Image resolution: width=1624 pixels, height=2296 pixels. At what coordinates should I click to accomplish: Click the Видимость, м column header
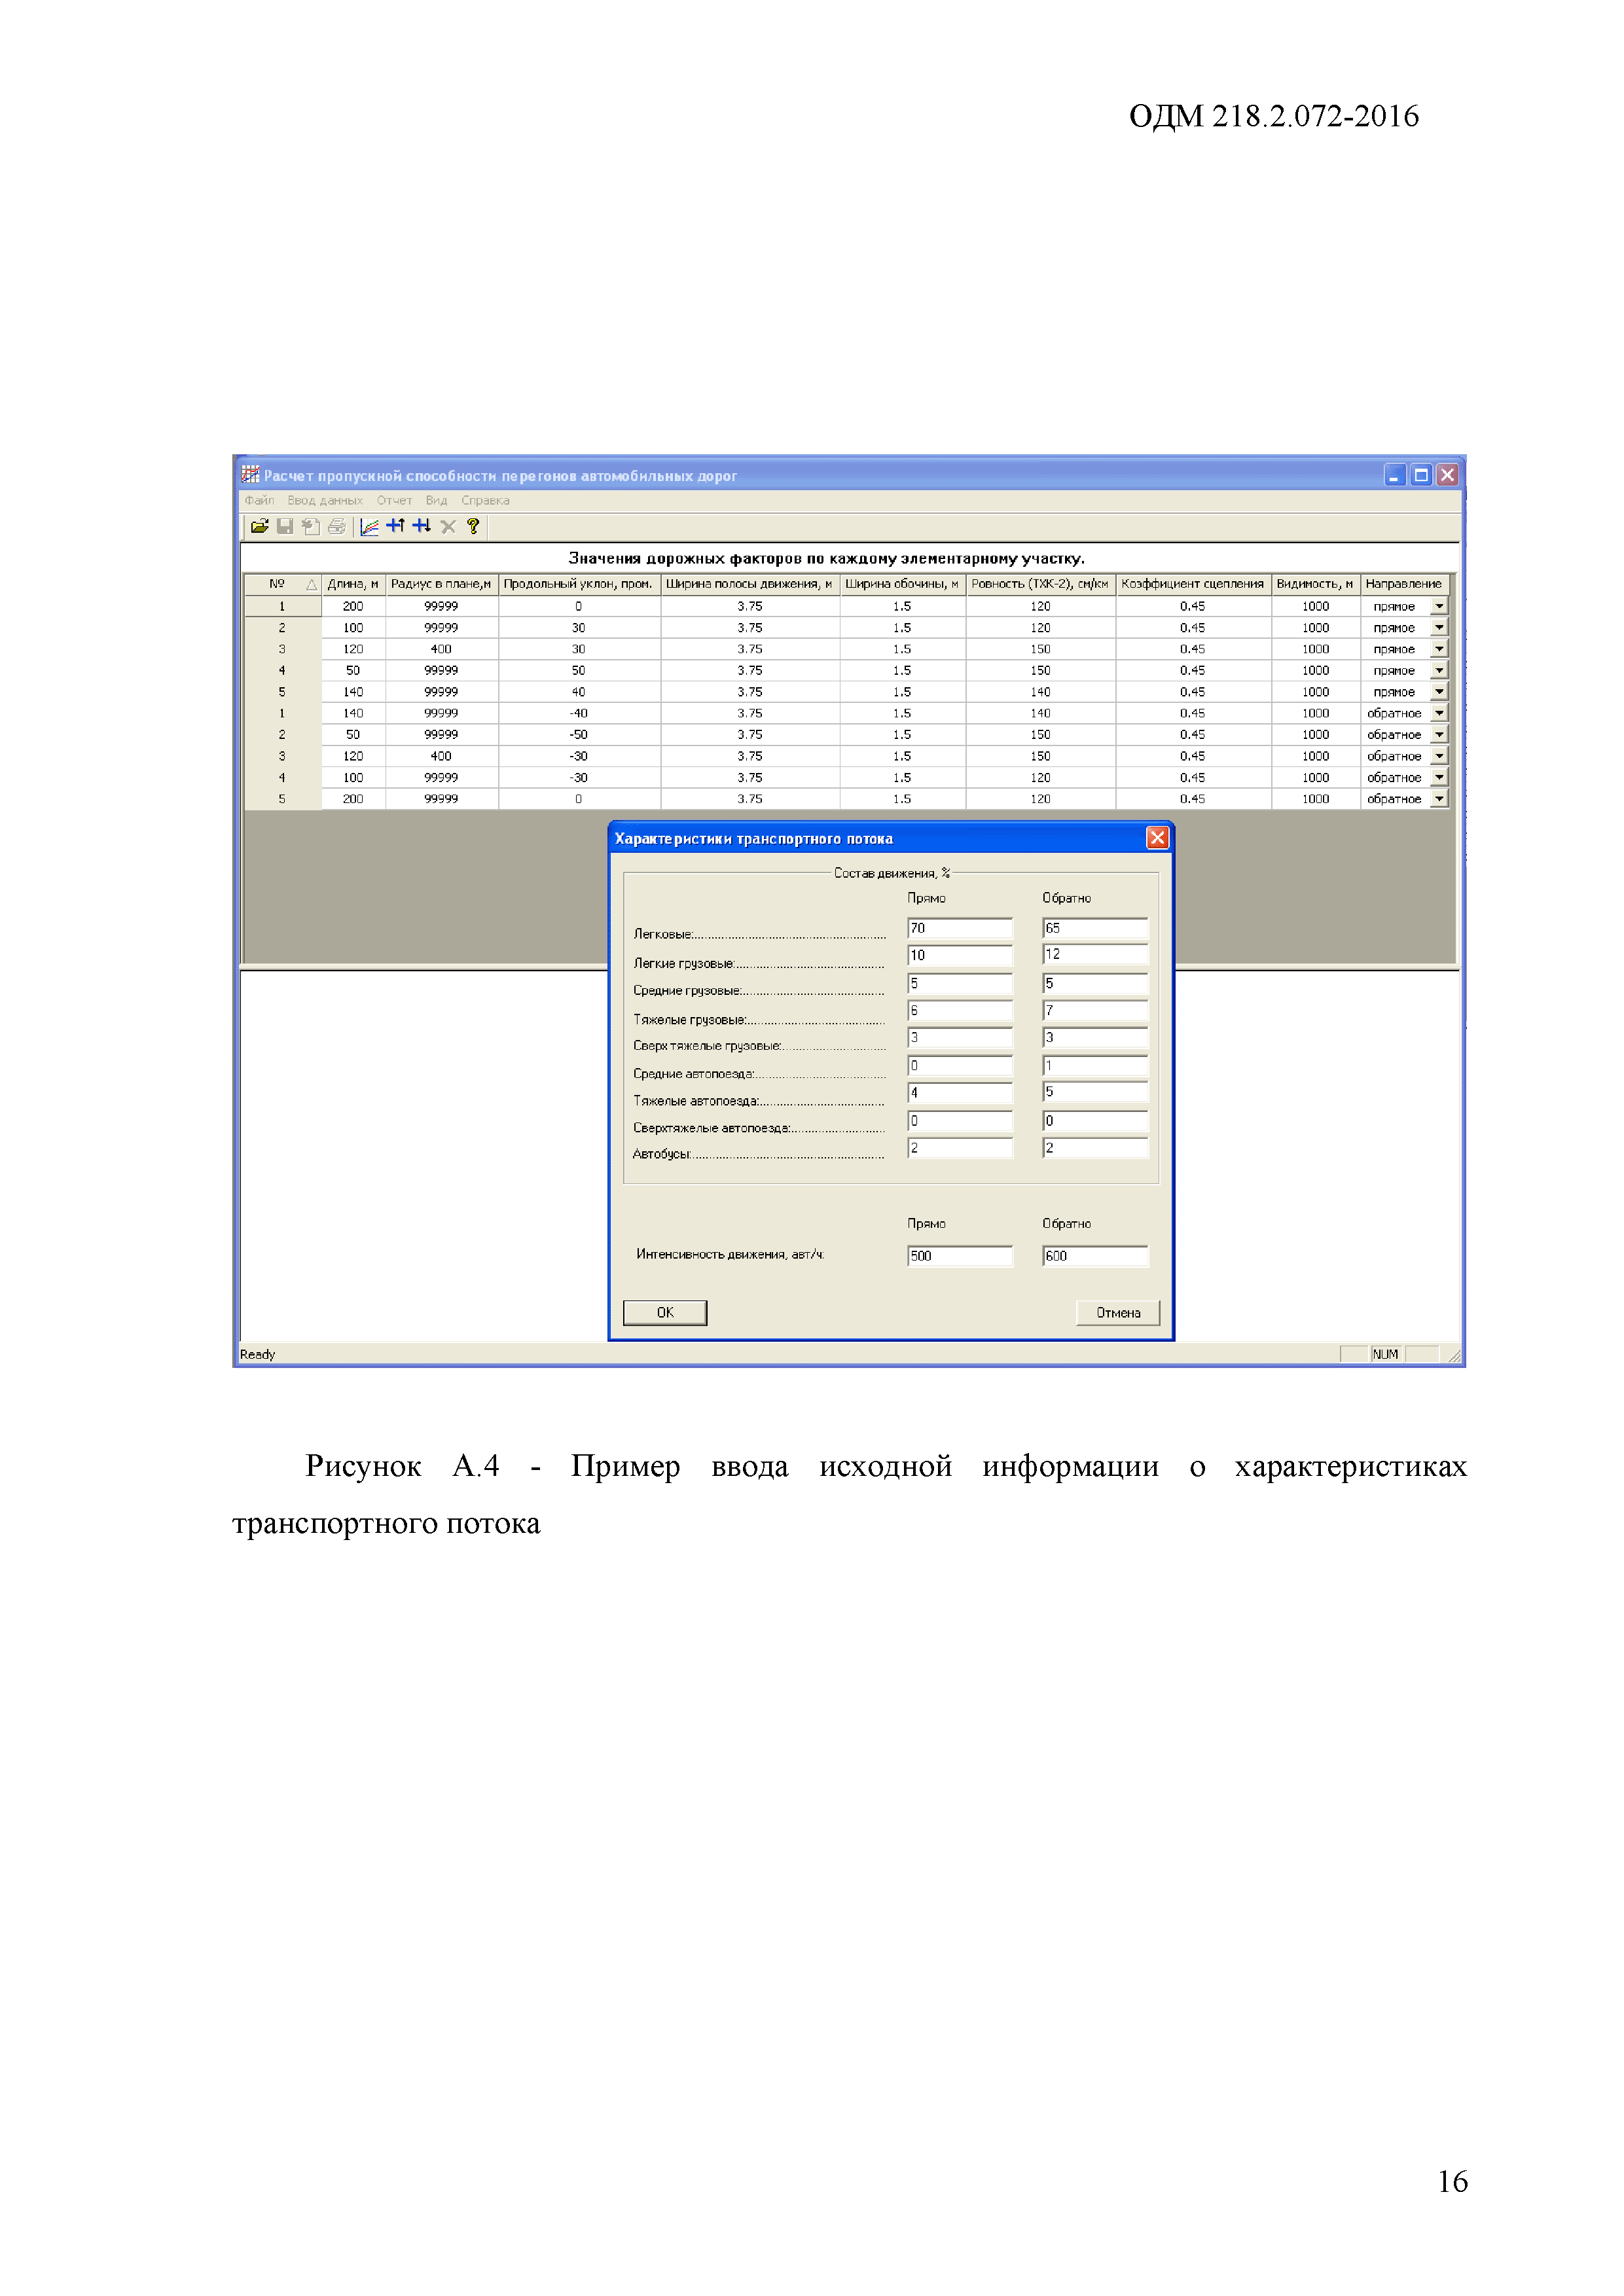click(1315, 584)
